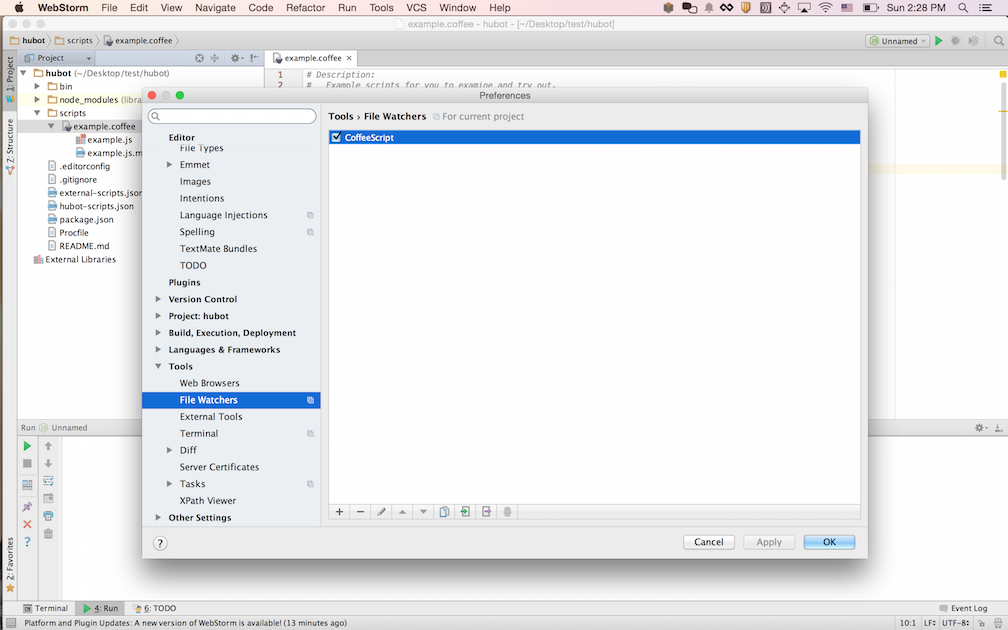
Task: Add a new file watcher with the plus icon
Action: [339, 512]
